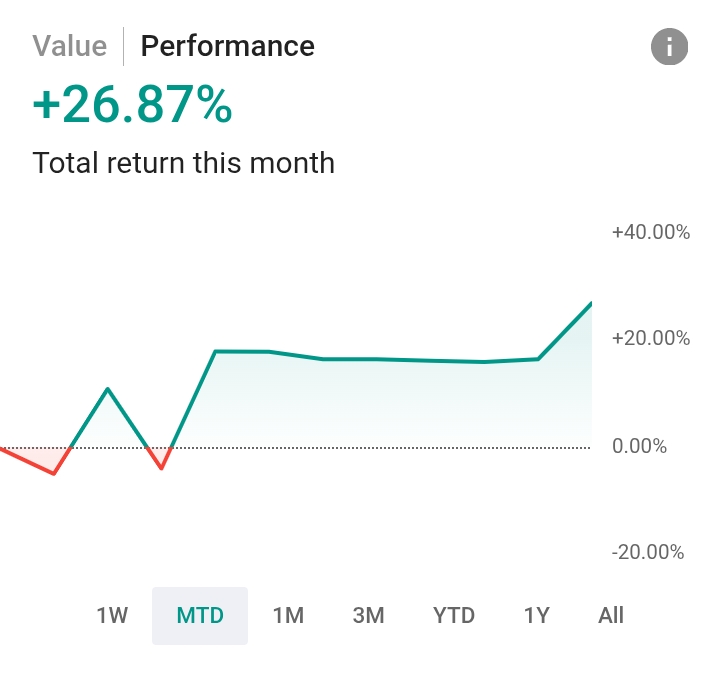Show All-time performance range
This screenshot has width=719, height=683.
point(611,615)
